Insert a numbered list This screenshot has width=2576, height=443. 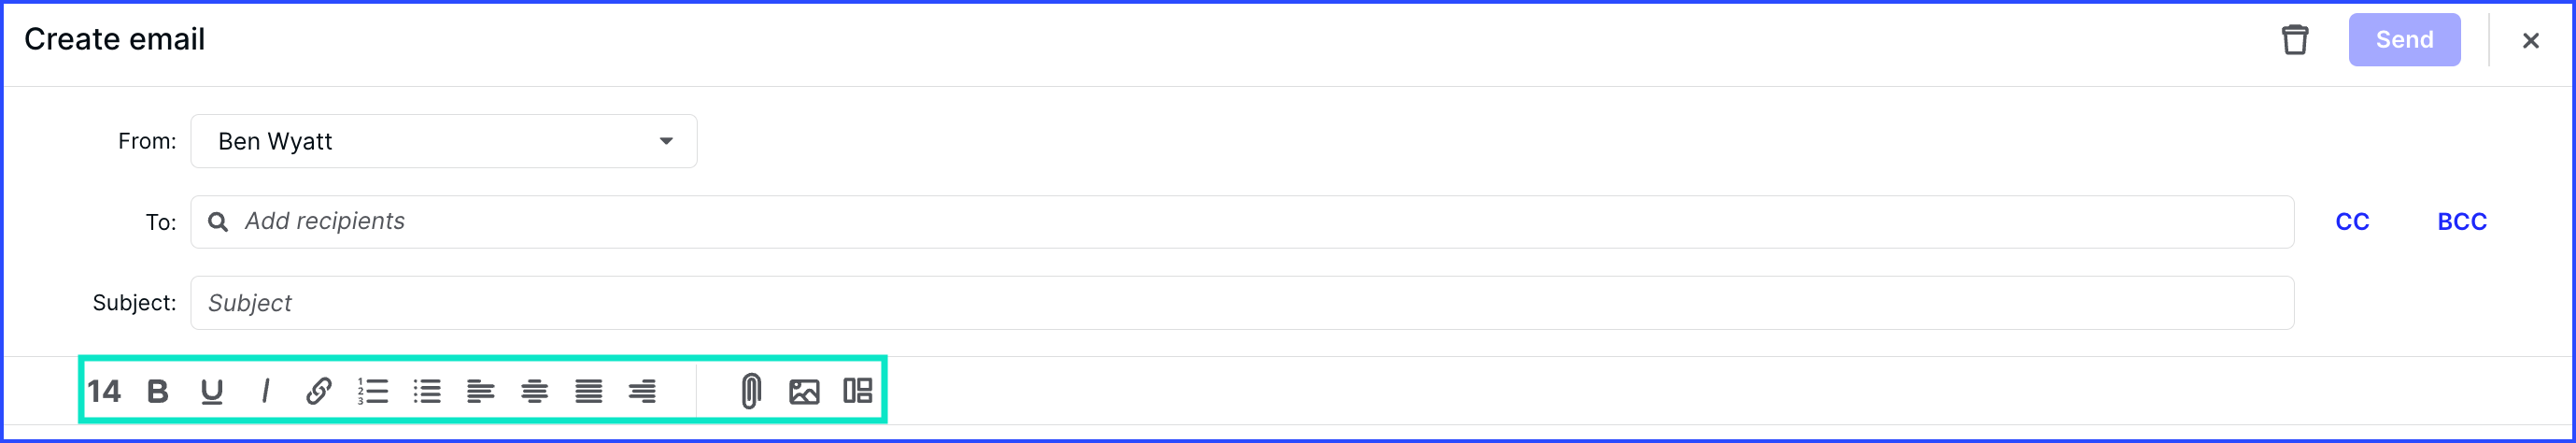tap(372, 391)
